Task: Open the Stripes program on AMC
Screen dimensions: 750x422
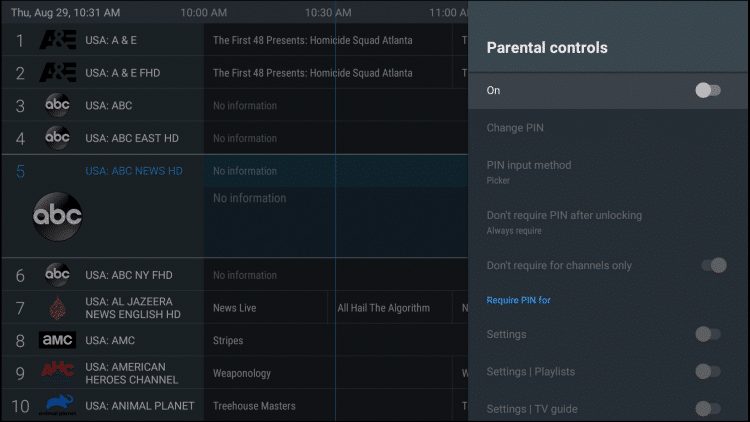Action: (x=336, y=340)
